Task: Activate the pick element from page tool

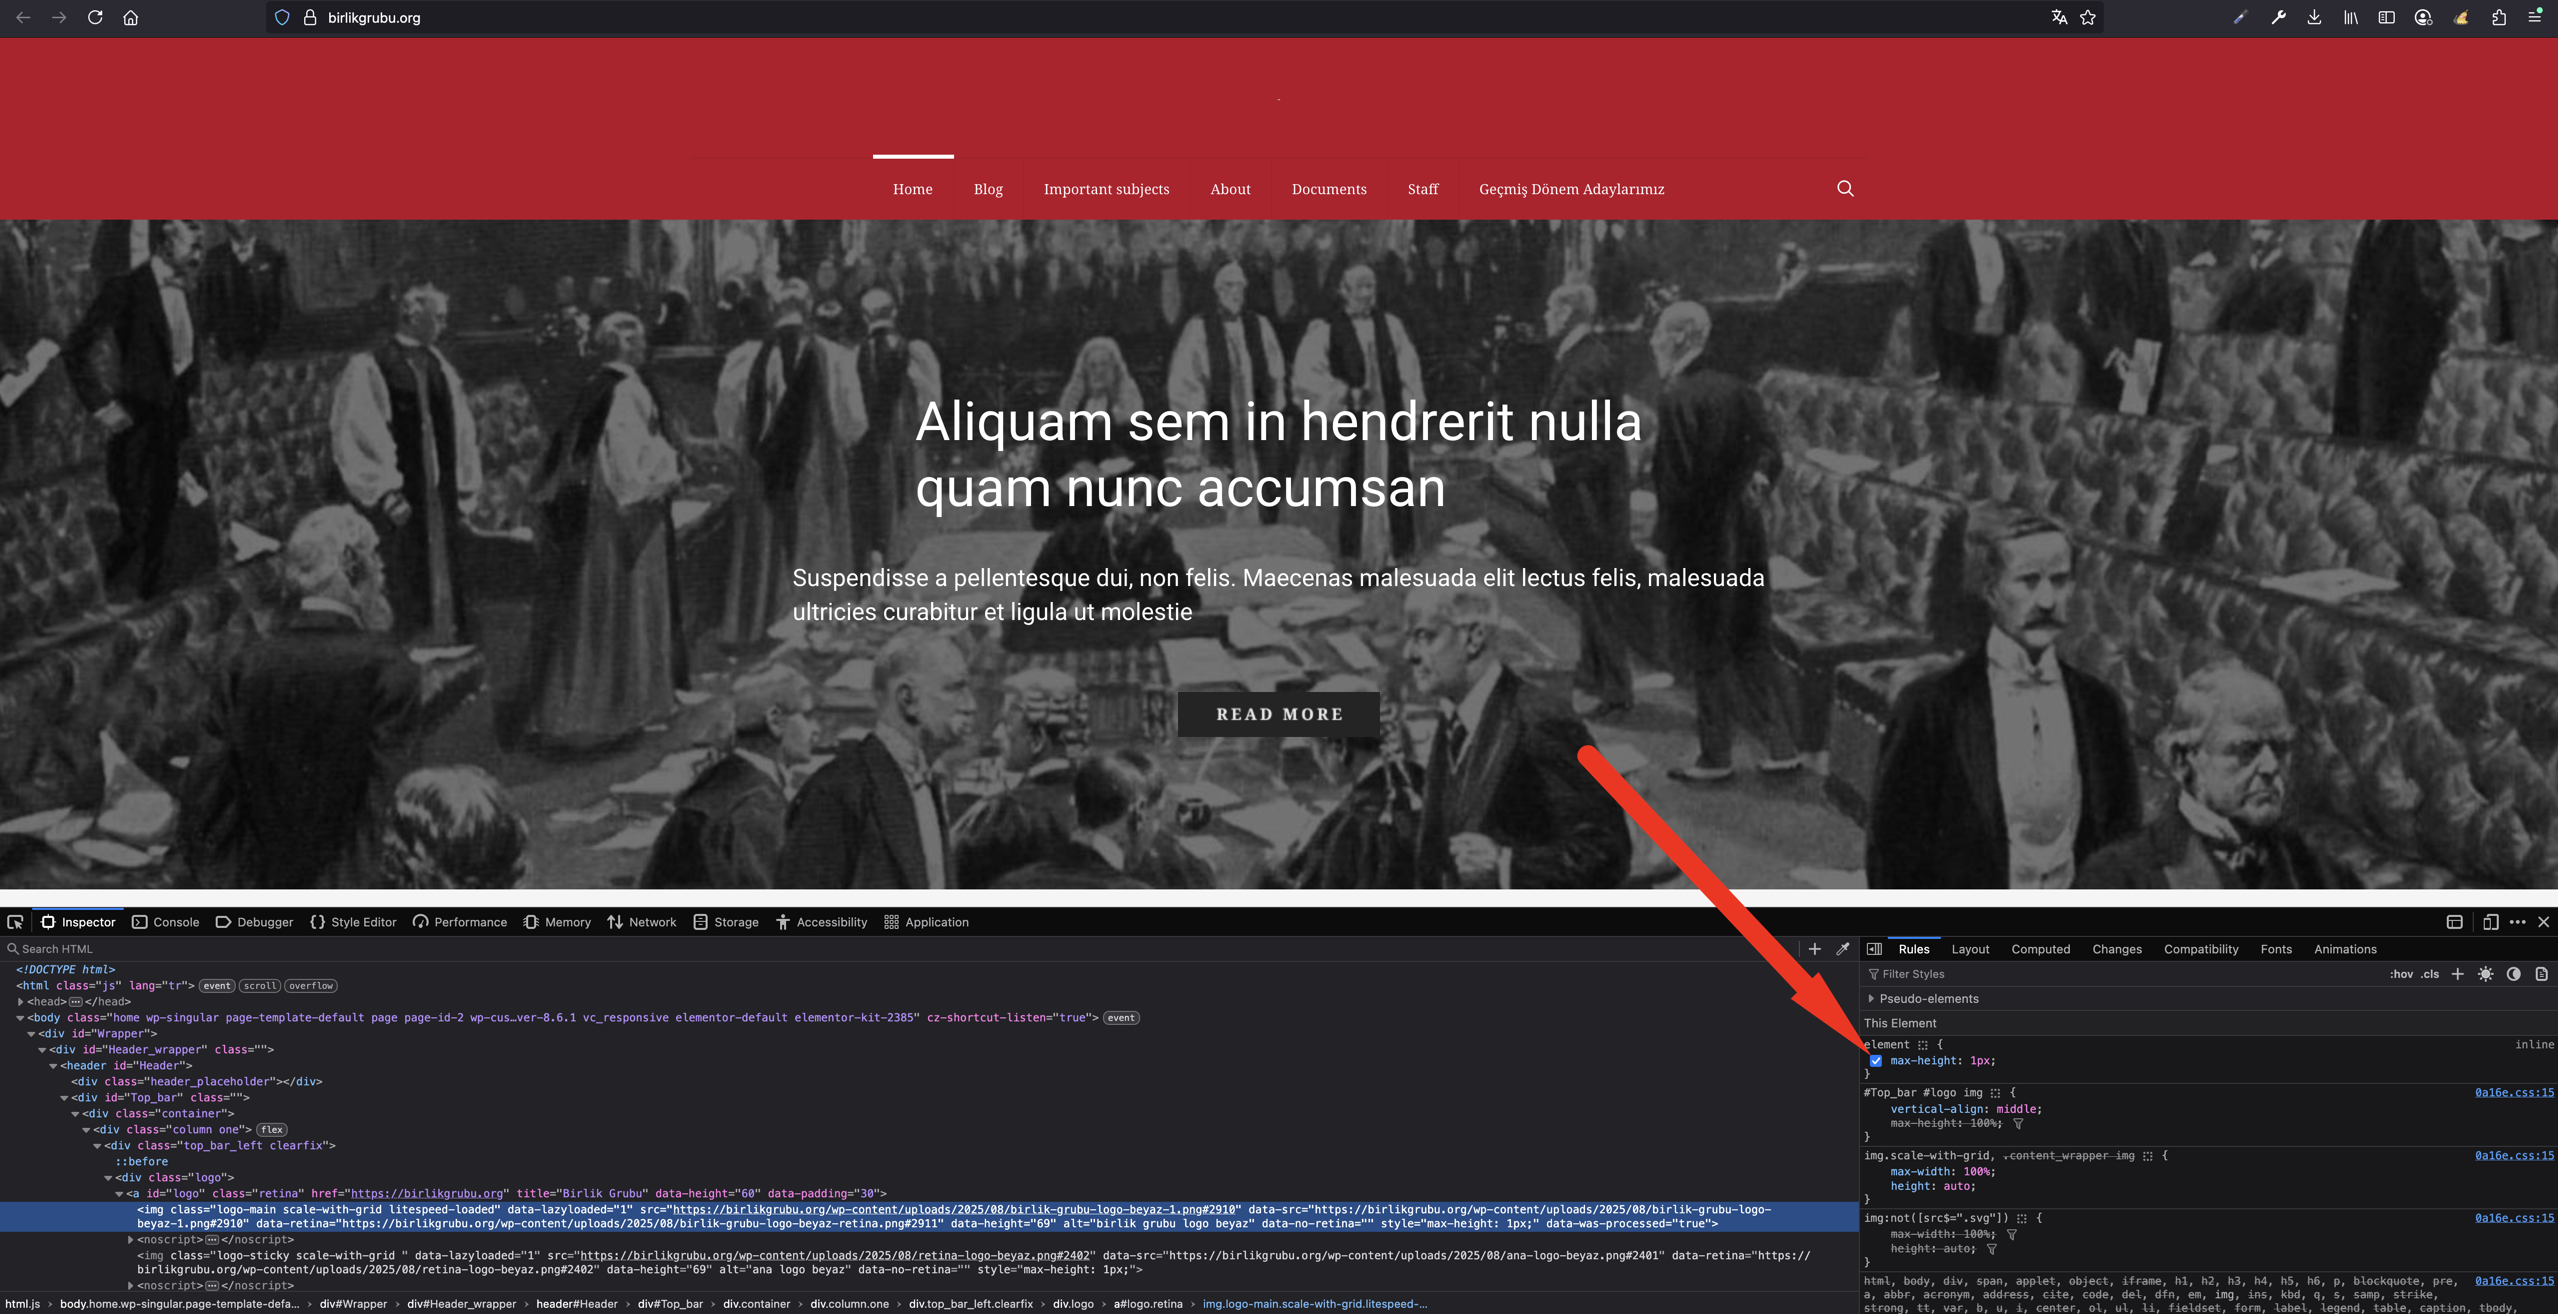Action: click(15, 922)
